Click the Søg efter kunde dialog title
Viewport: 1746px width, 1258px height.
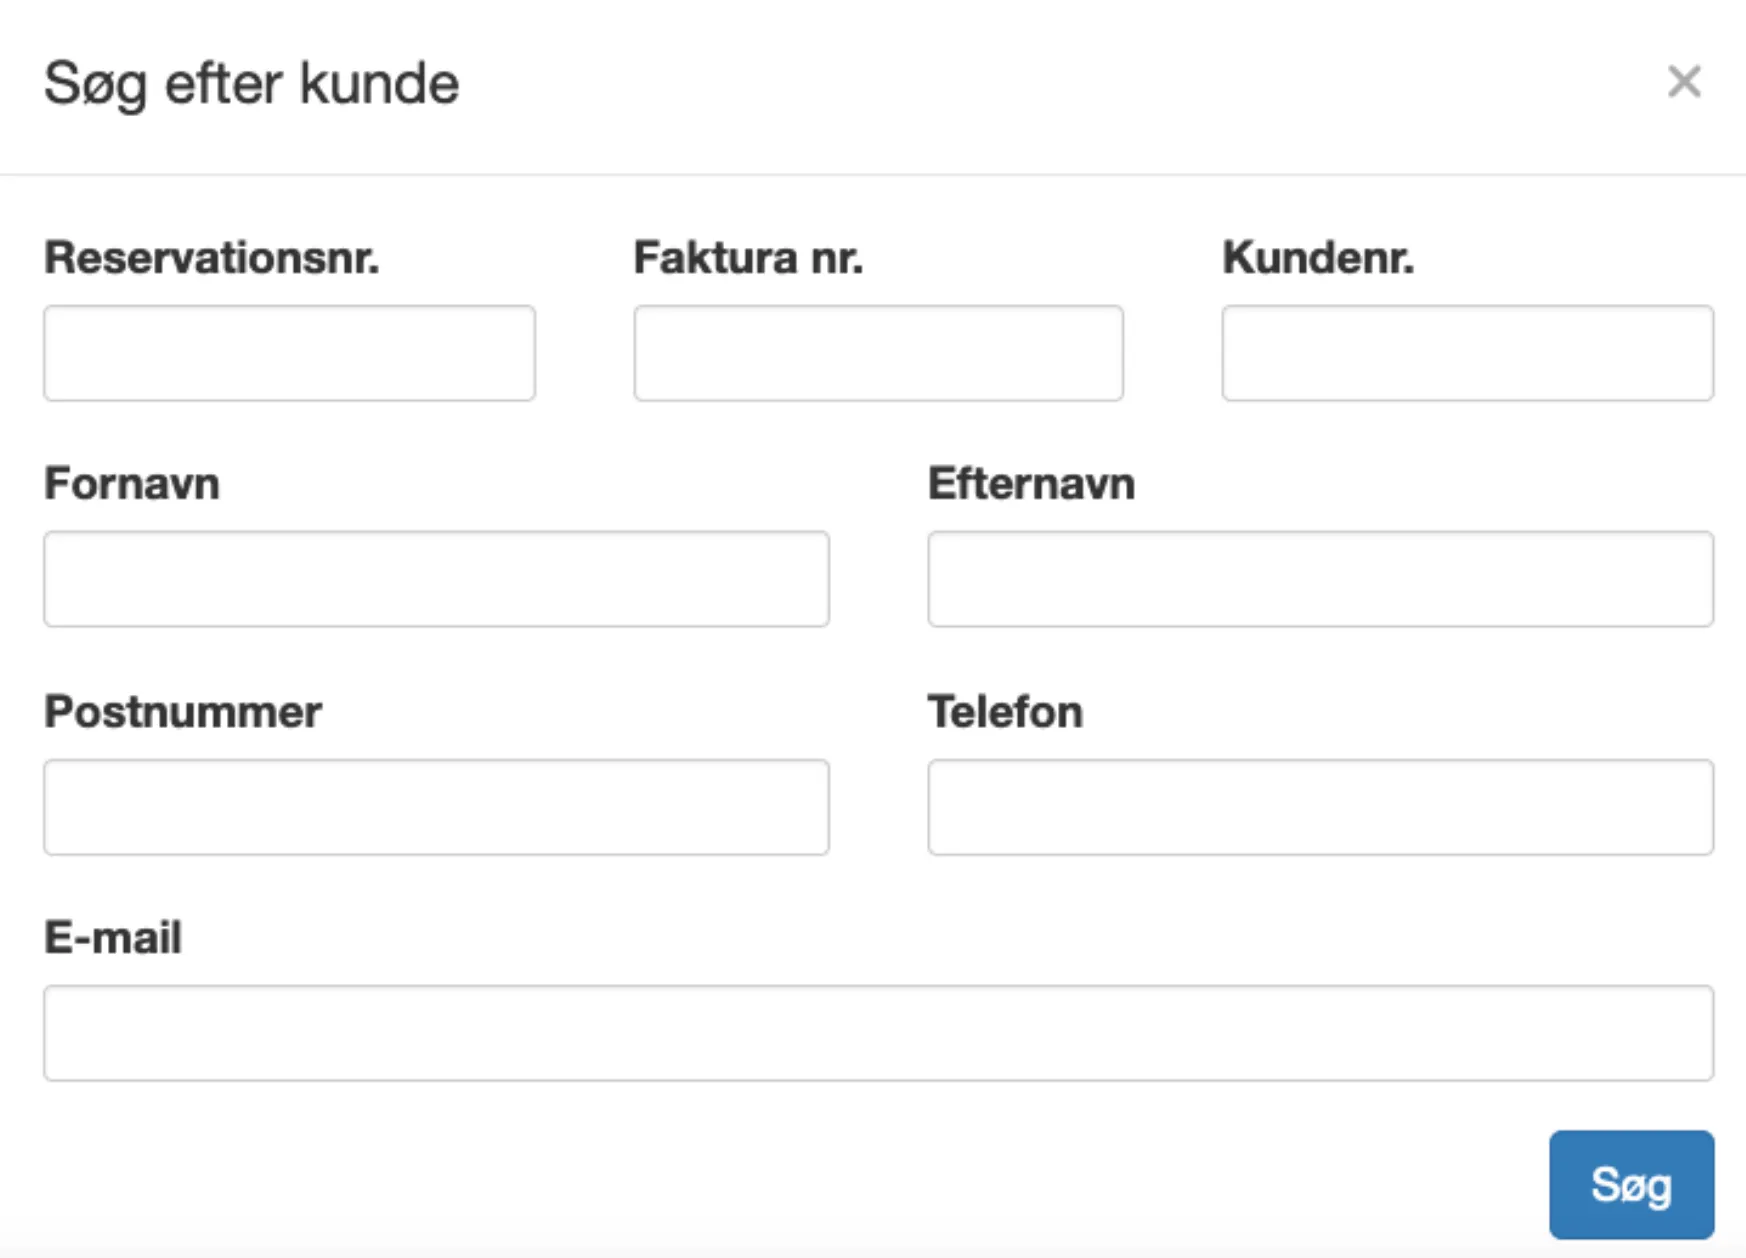(249, 84)
